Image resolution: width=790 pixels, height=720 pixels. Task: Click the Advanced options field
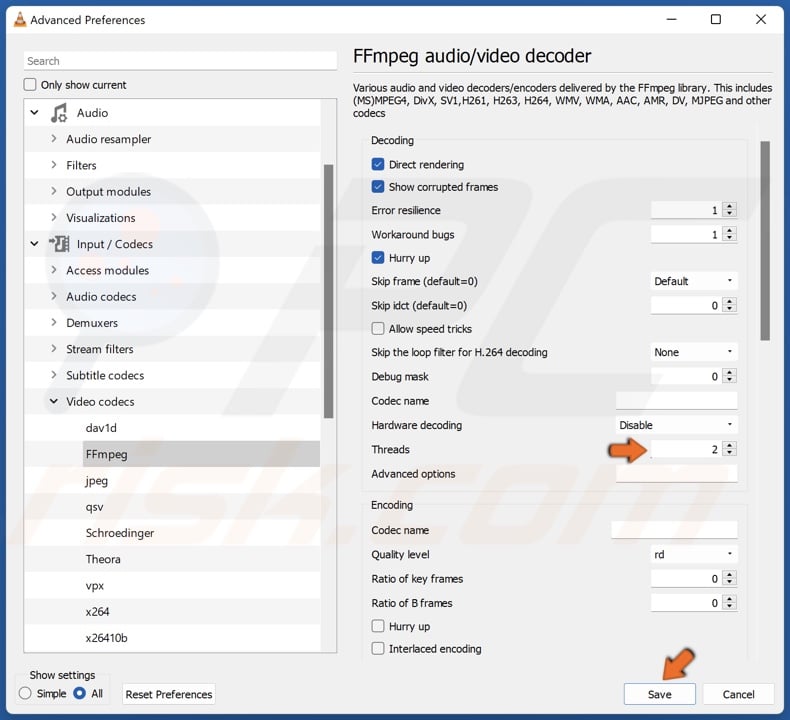click(x=677, y=474)
